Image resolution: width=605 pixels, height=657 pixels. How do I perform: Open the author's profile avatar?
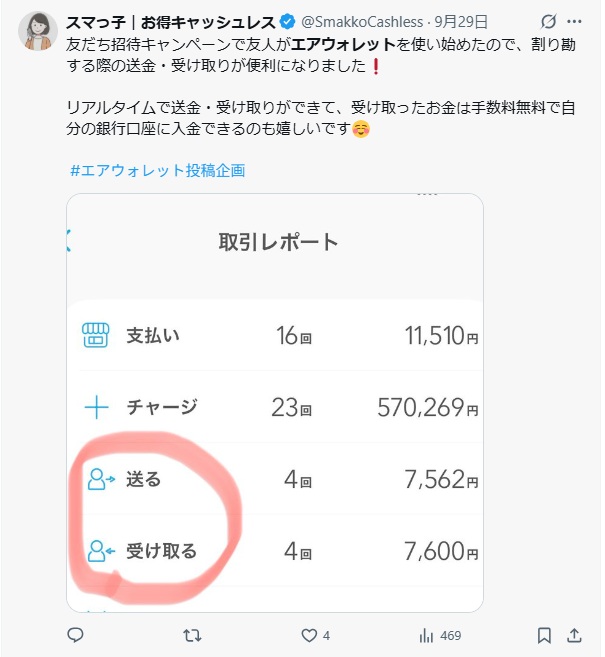click(38, 31)
